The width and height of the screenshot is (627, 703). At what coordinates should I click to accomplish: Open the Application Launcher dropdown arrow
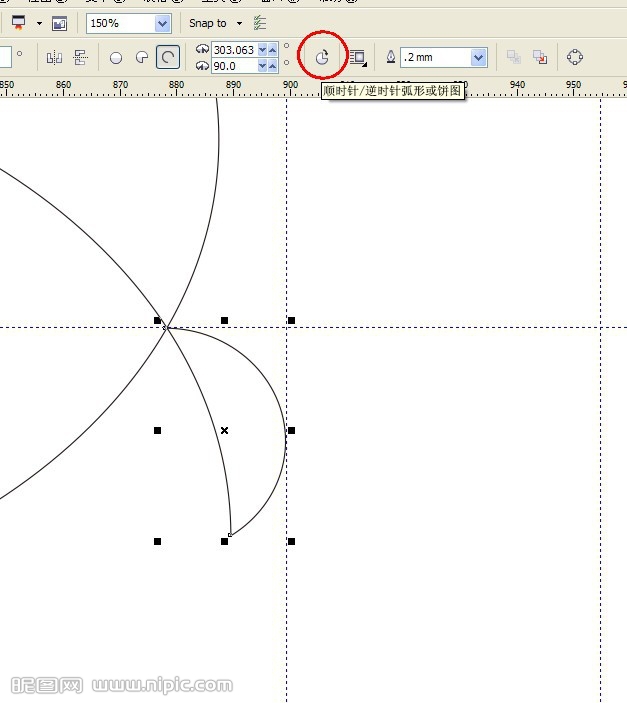pos(39,23)
